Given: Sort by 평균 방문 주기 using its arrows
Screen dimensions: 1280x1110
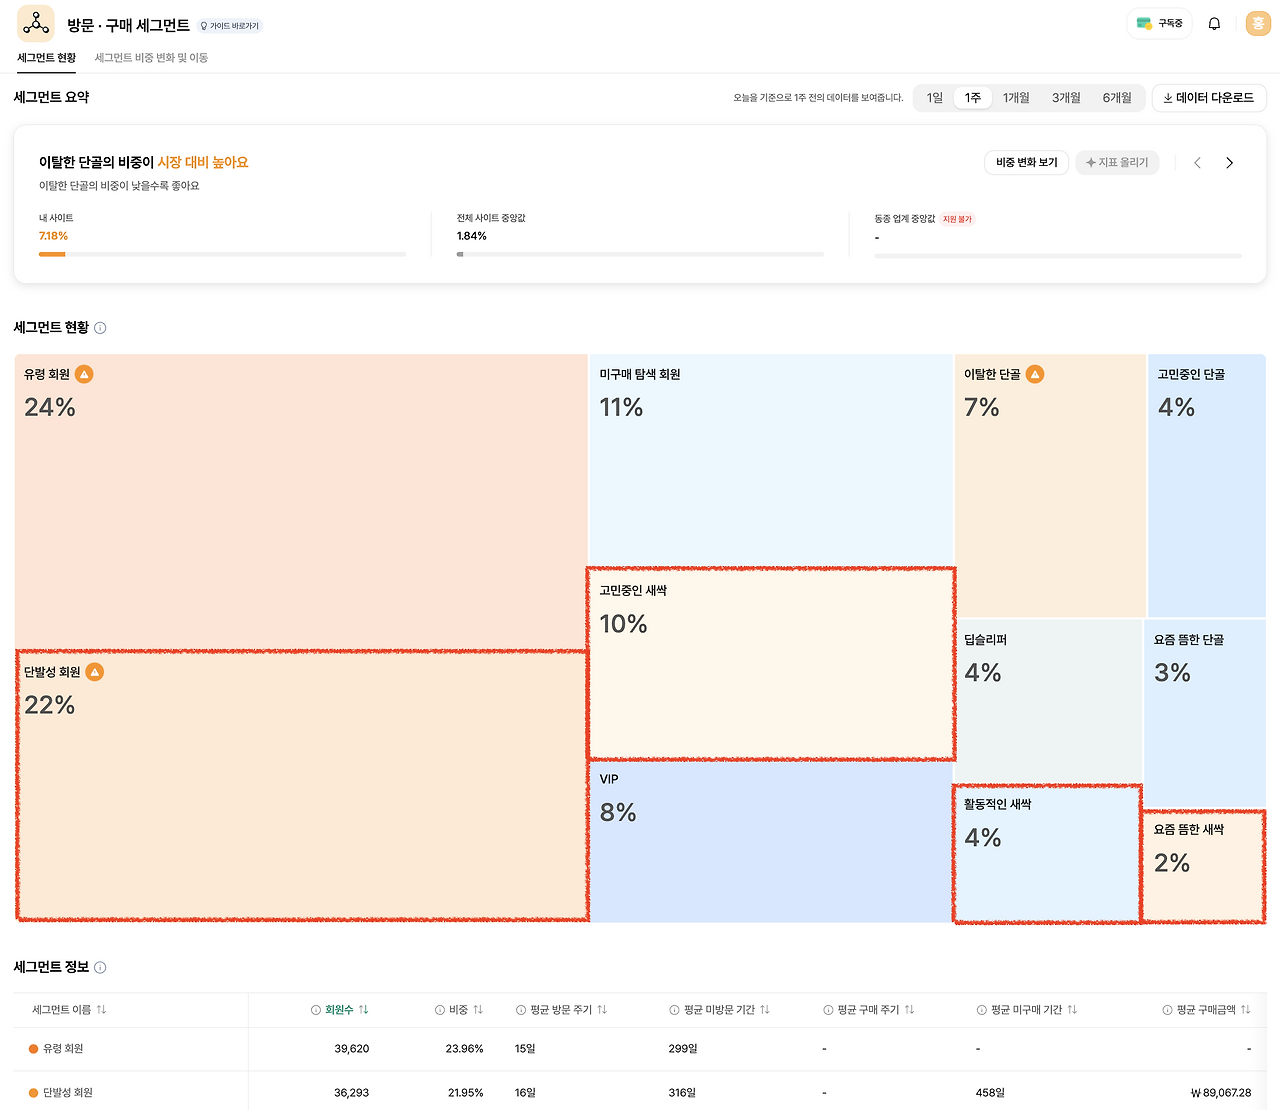Looking at the screenshot, I should (602, 1010).
